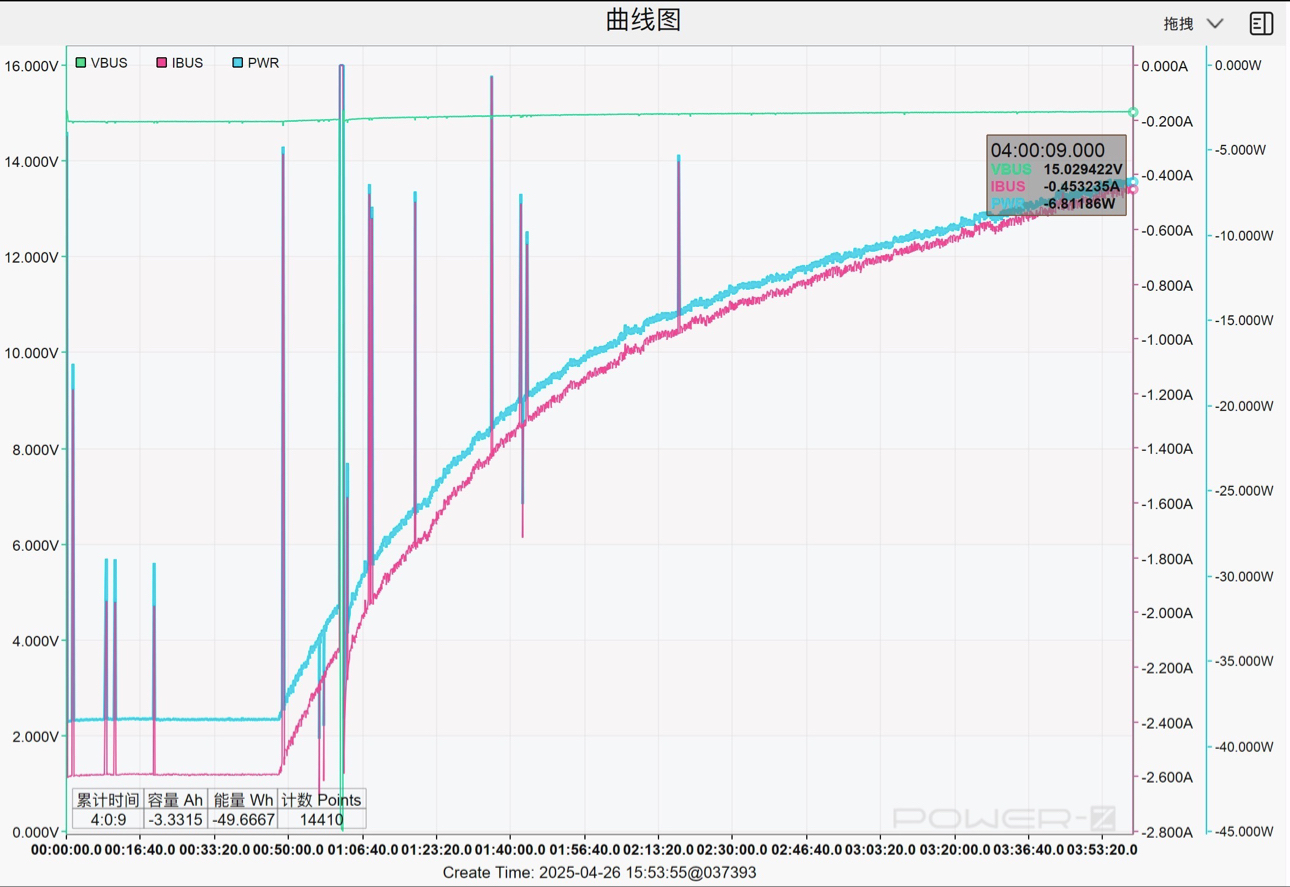
Task: Click the 累计时间 table header
Action: (x=108, y=800)
